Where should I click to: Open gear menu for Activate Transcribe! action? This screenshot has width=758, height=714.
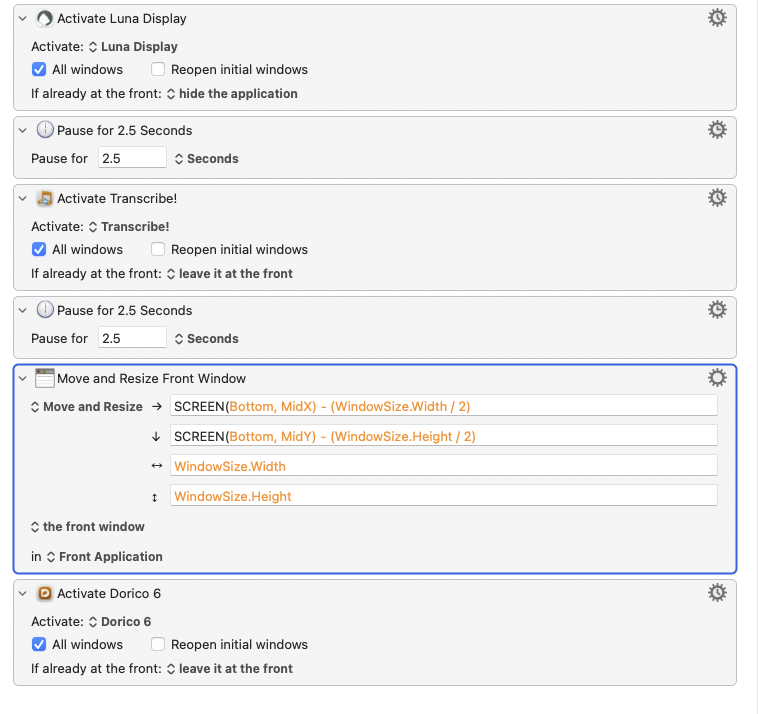coord(717,198)
